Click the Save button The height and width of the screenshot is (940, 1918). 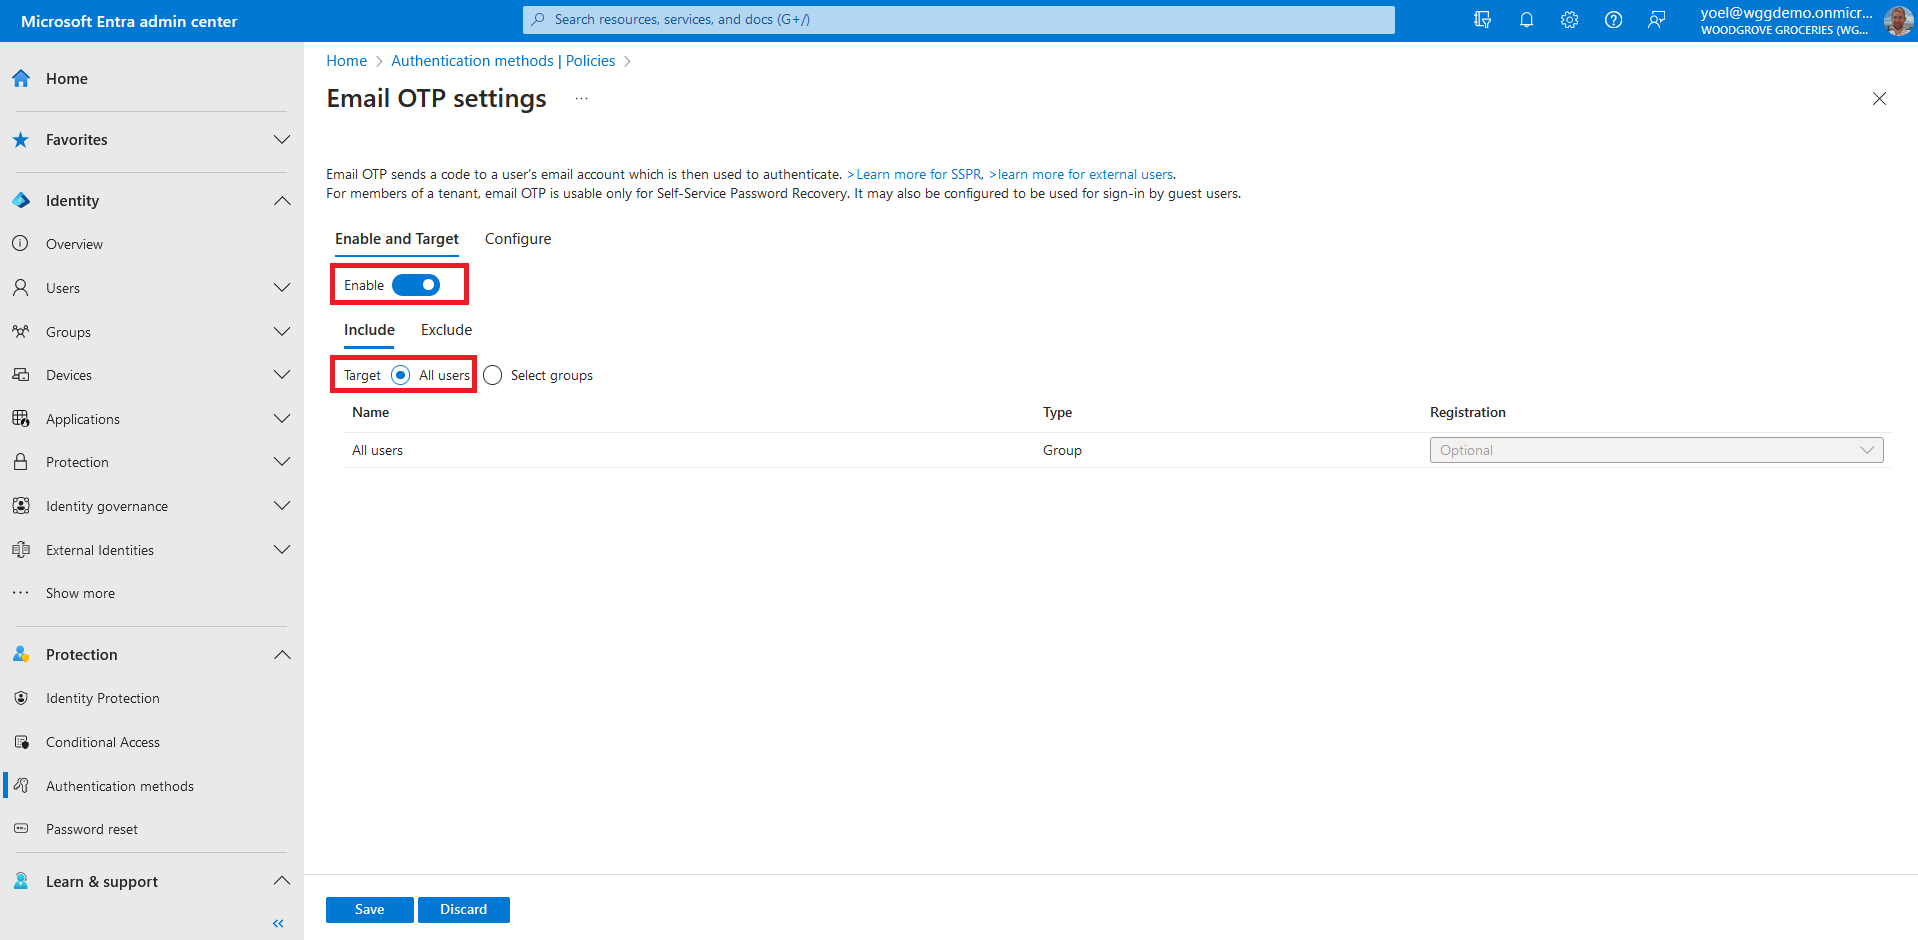369,909
